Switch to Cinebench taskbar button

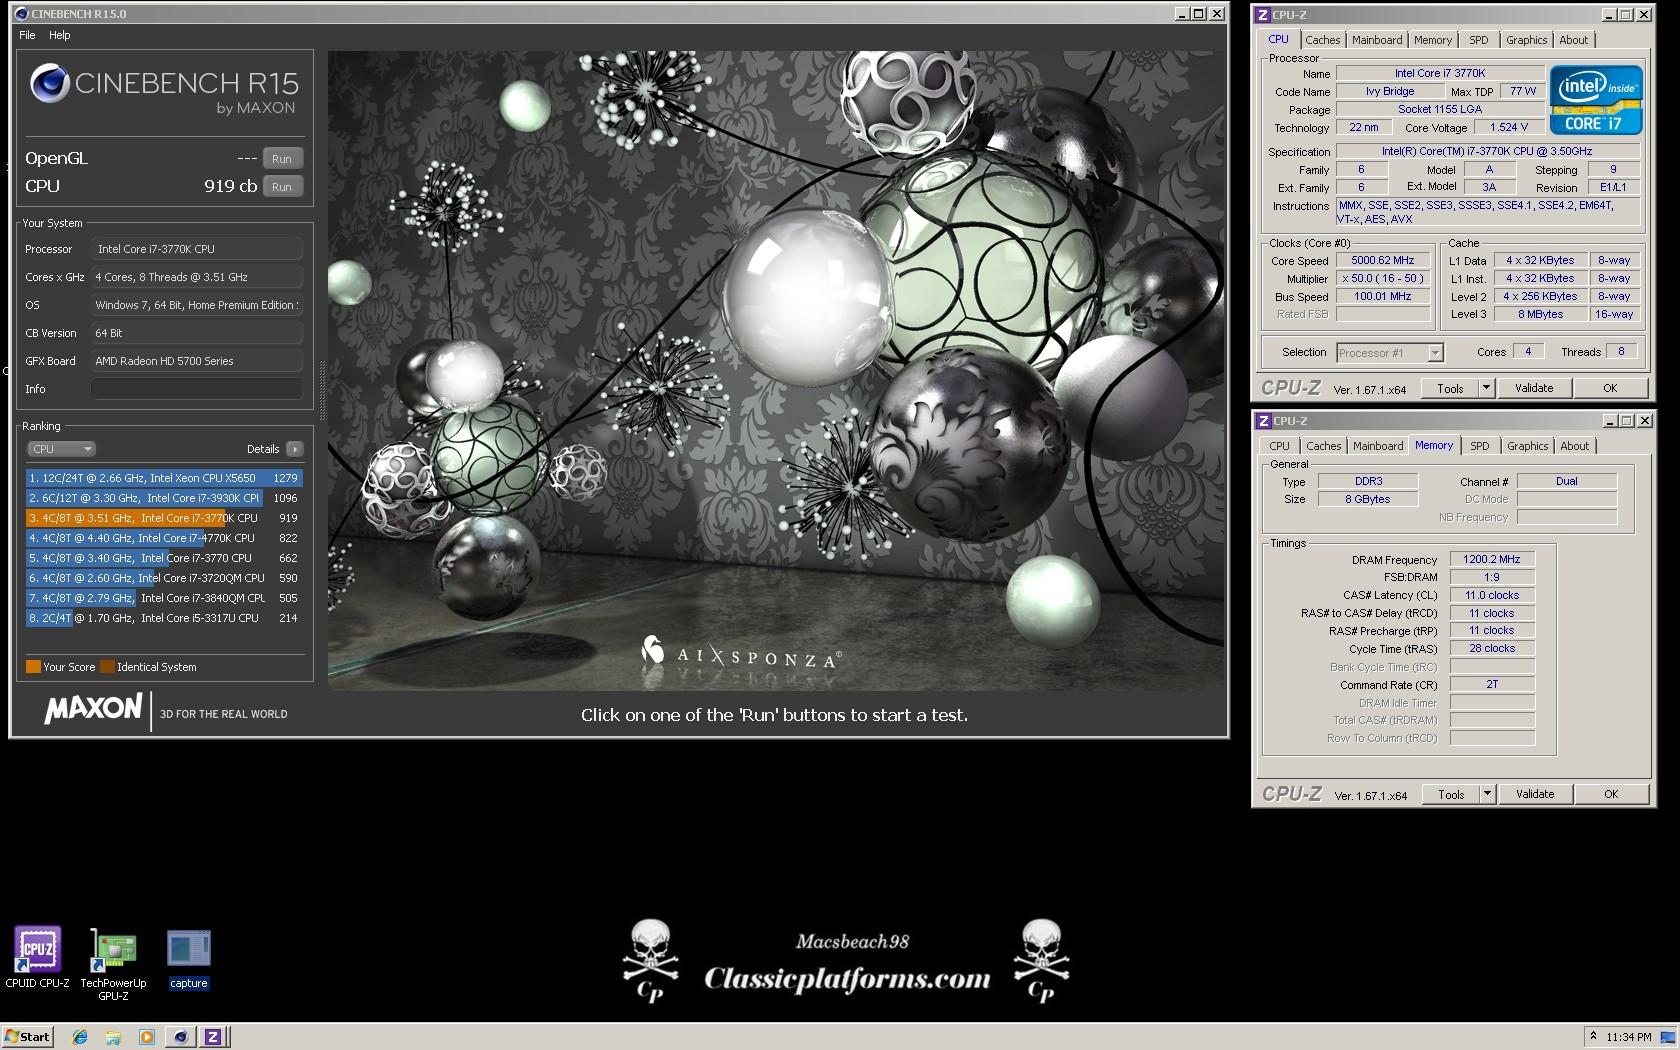pos(180,1037)
